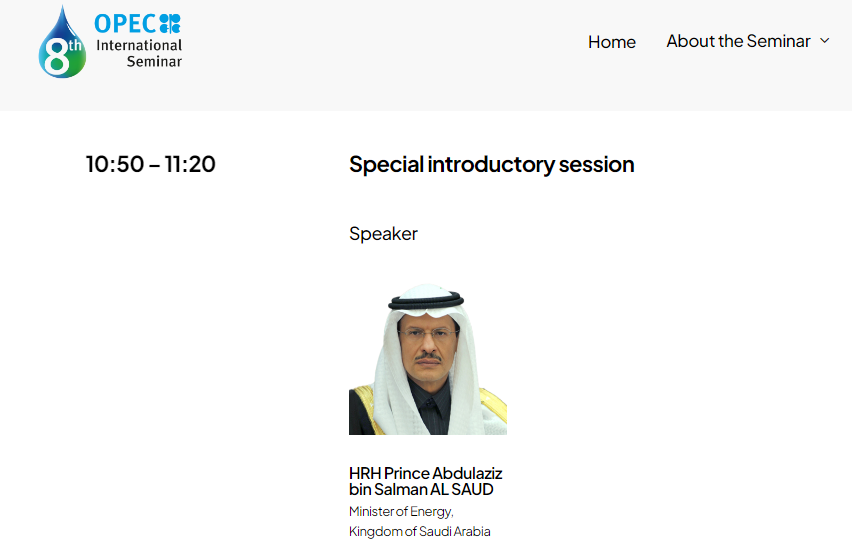Click the "Kingdom of Saudi Arabia" text
This screenshot has height=548, width=852.
click(420, 531)
